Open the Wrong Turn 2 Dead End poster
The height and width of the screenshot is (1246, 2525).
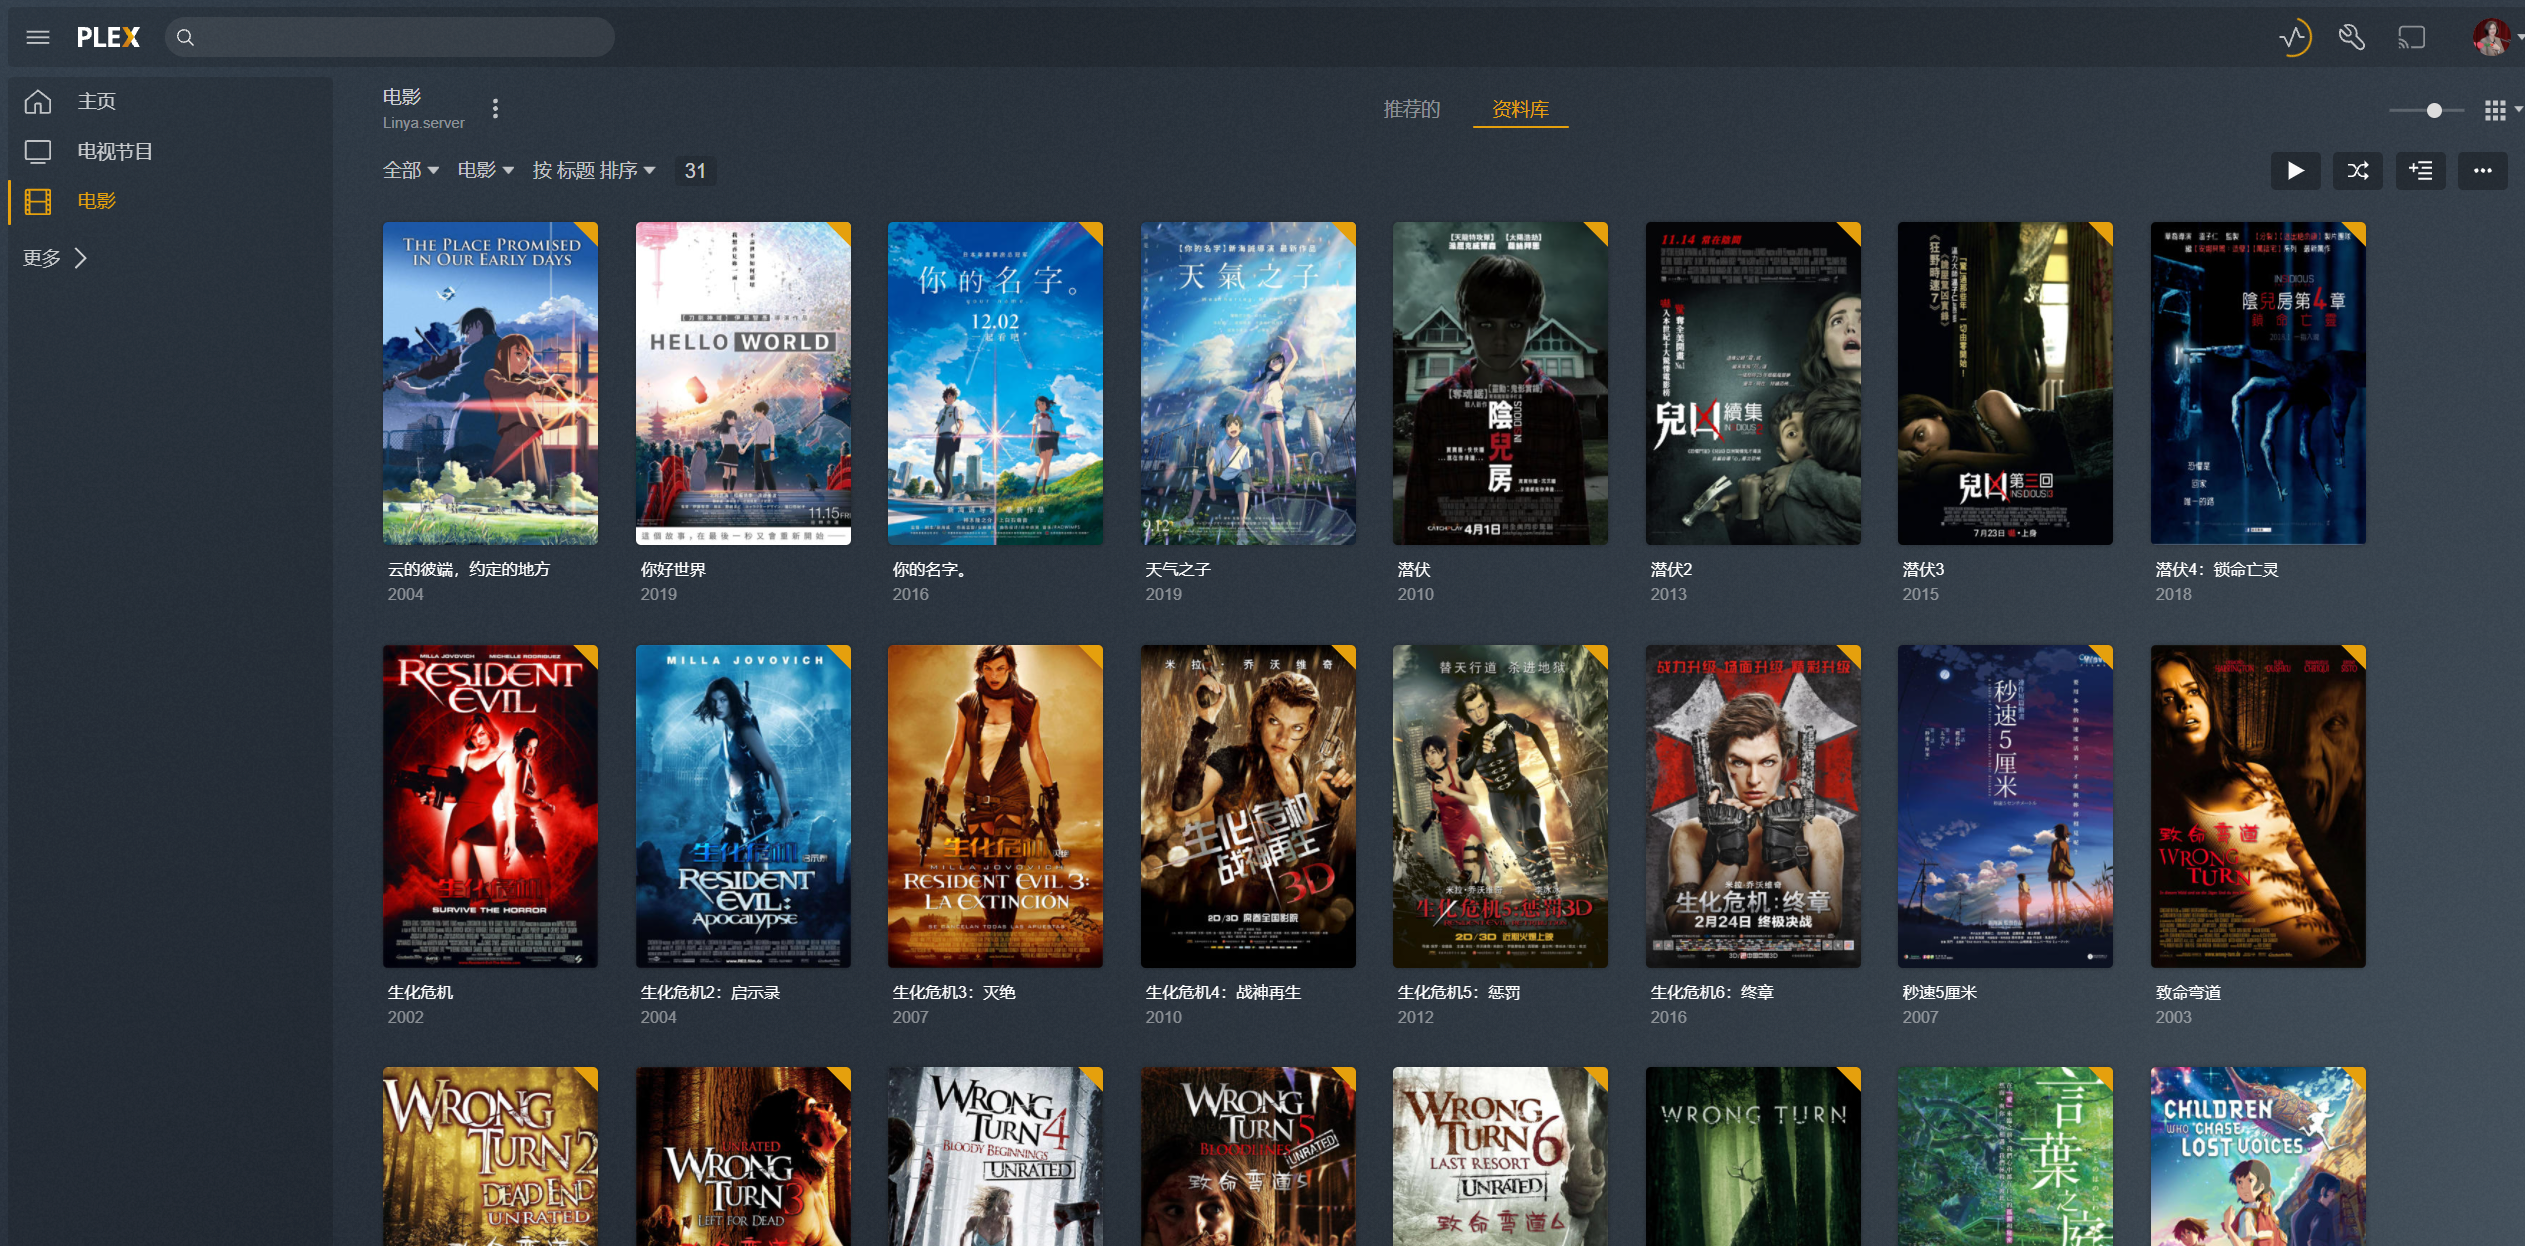point(490,1156)
